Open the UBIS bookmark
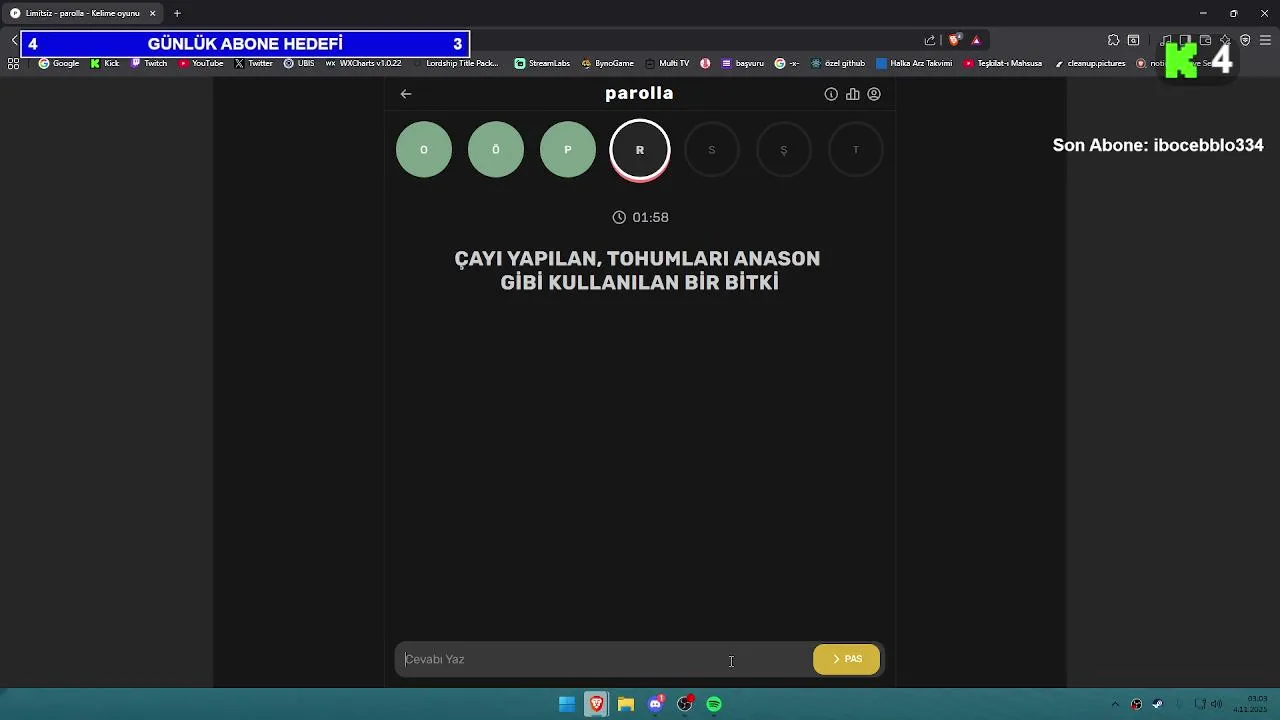Screen dimensions: 1280x720 point(299,63)
